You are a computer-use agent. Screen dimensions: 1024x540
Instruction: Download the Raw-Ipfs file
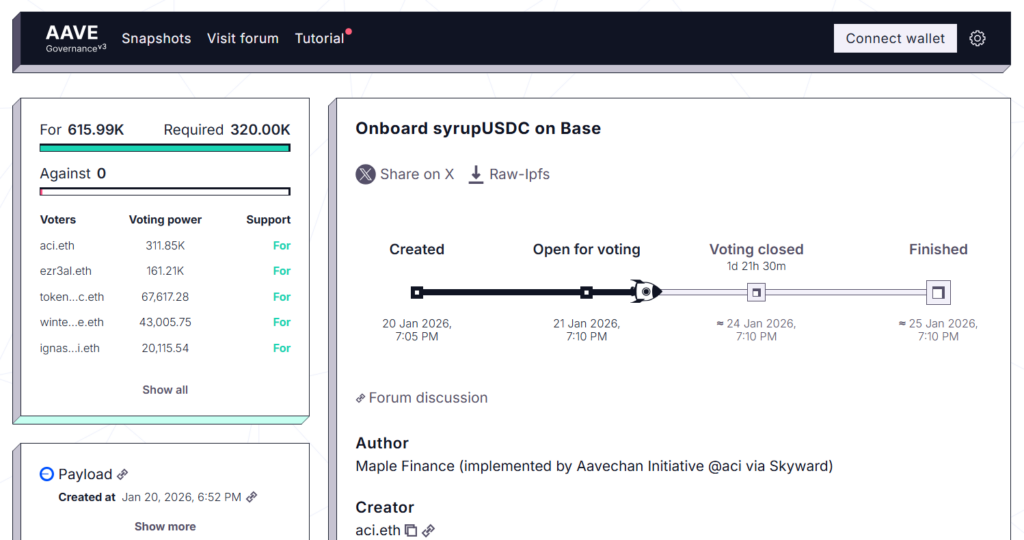tap(509, 174)
